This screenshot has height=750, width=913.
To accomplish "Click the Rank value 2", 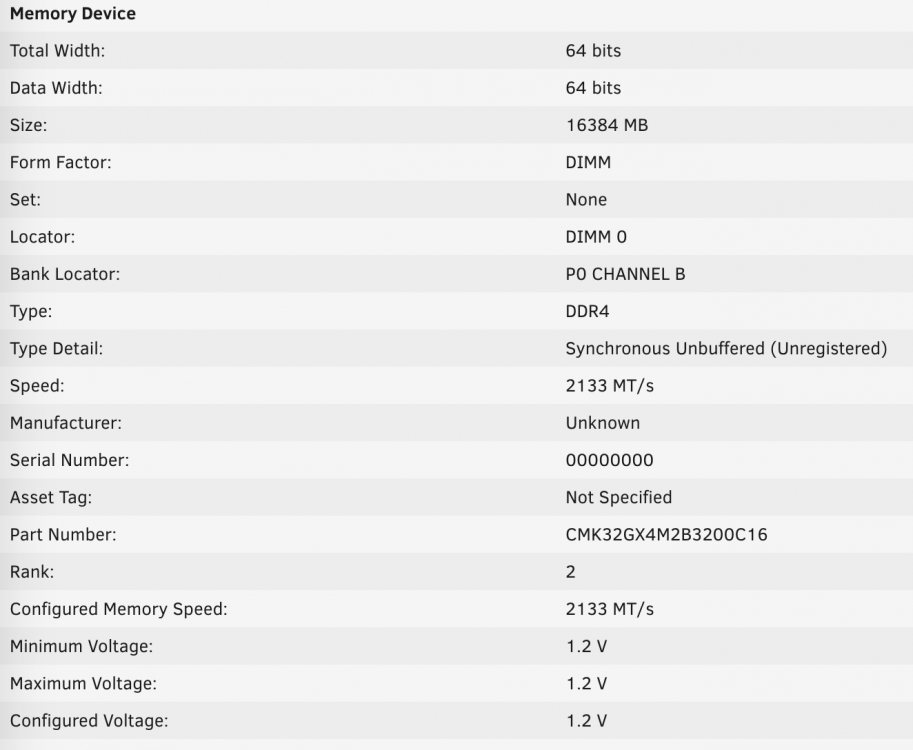I will [571, 572].
